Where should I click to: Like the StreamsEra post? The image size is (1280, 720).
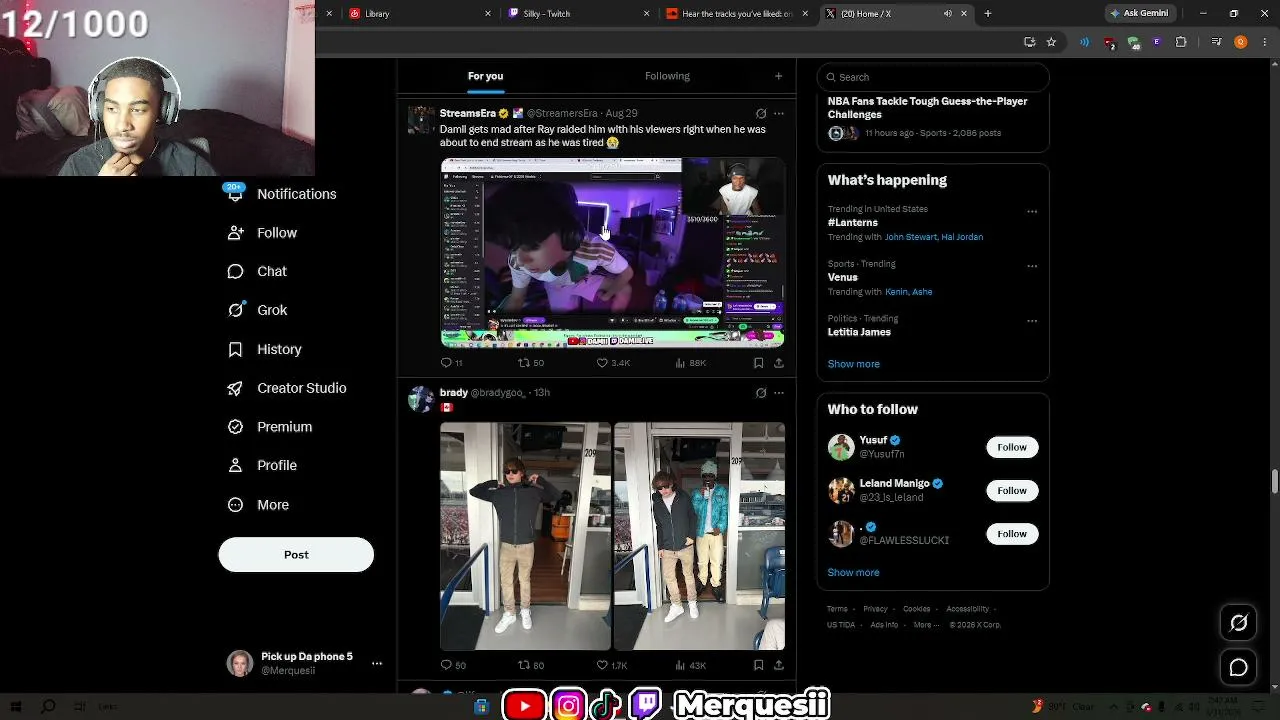[x=602, y=363]
